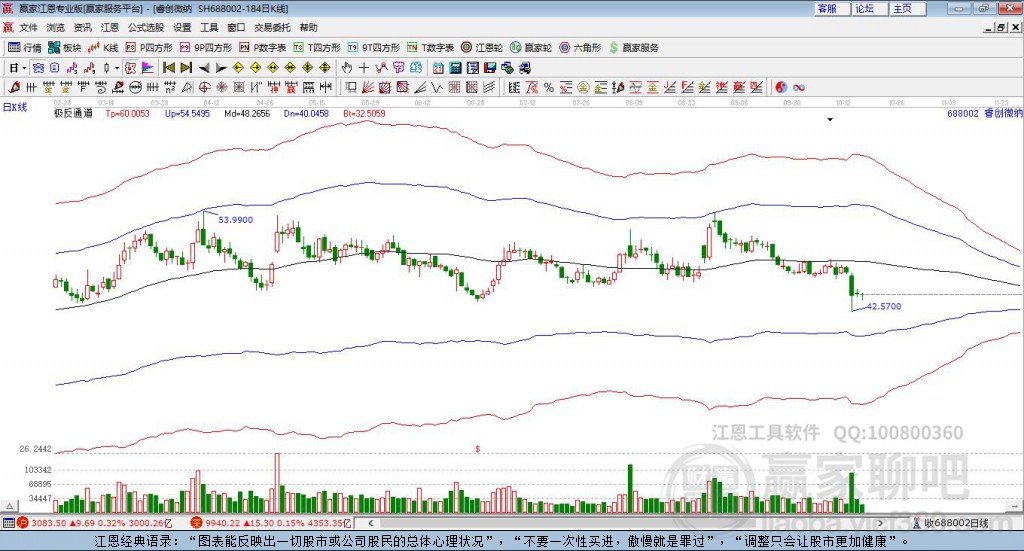This screenshot has width=1024, height=551.
Task: Jump to first bar with skip-start icon
Action: pos(168,68)
